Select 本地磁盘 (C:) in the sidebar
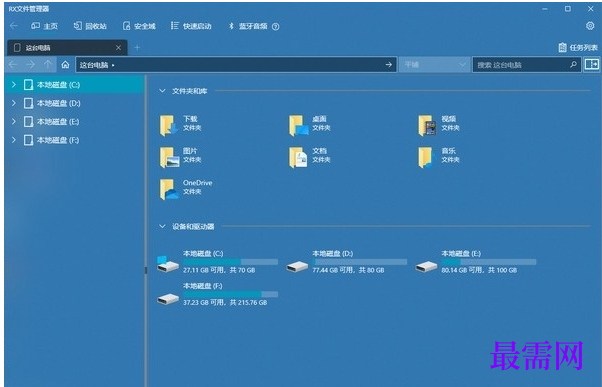The width and height of the screenshot is (602, 387). (75, 84)
